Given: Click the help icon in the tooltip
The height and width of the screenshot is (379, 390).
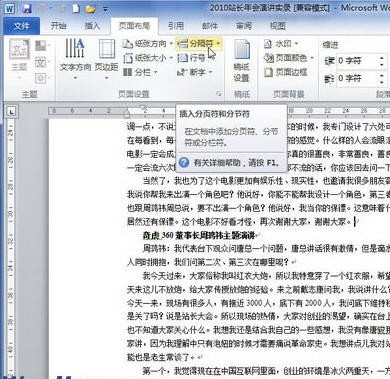Looking at the screenshot, I should (184, 163).
